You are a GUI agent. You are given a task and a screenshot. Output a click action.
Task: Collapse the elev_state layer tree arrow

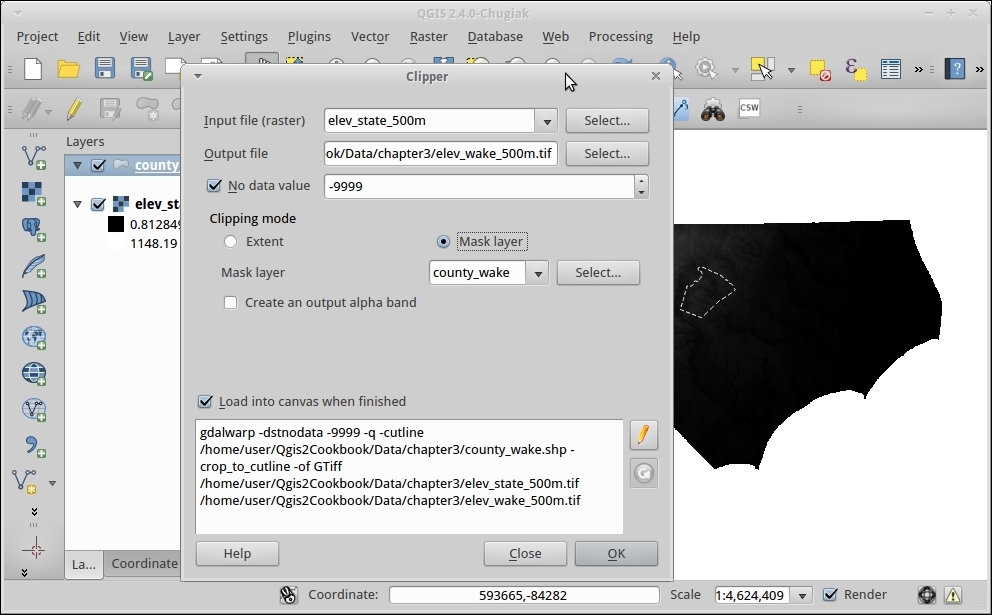click(77, 204)
